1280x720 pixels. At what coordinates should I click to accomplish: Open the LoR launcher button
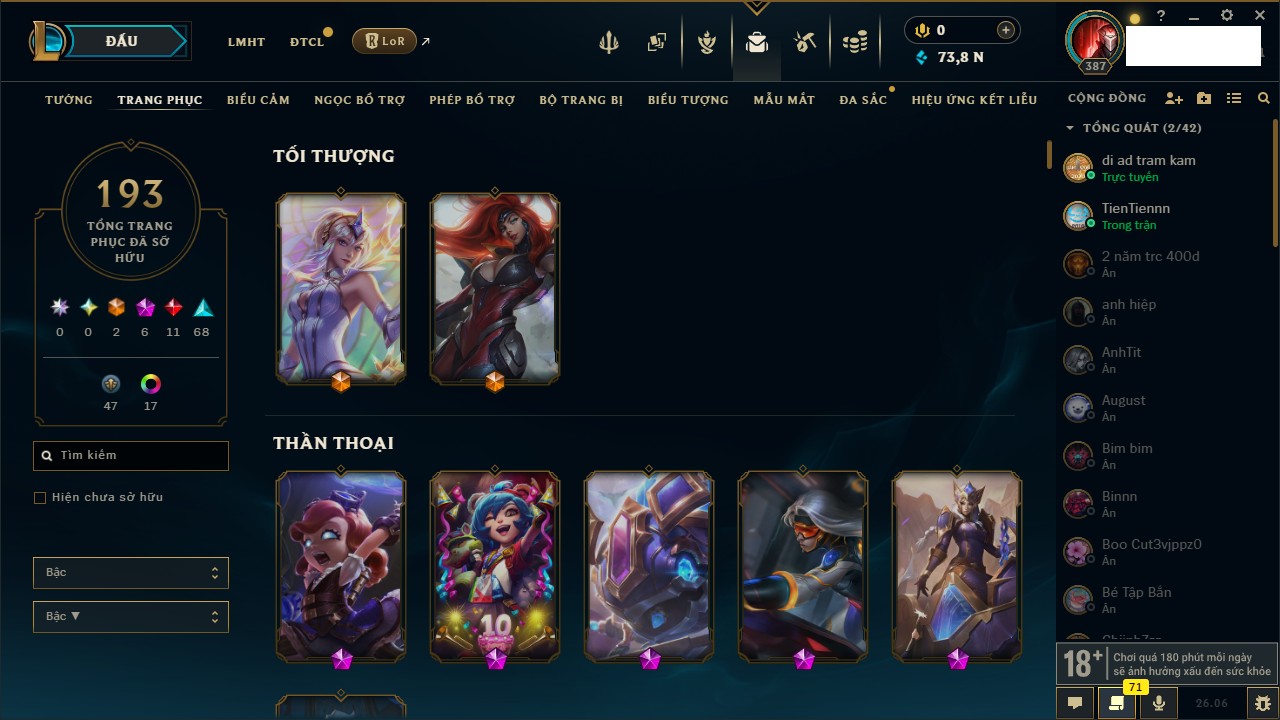click(384, 41)
